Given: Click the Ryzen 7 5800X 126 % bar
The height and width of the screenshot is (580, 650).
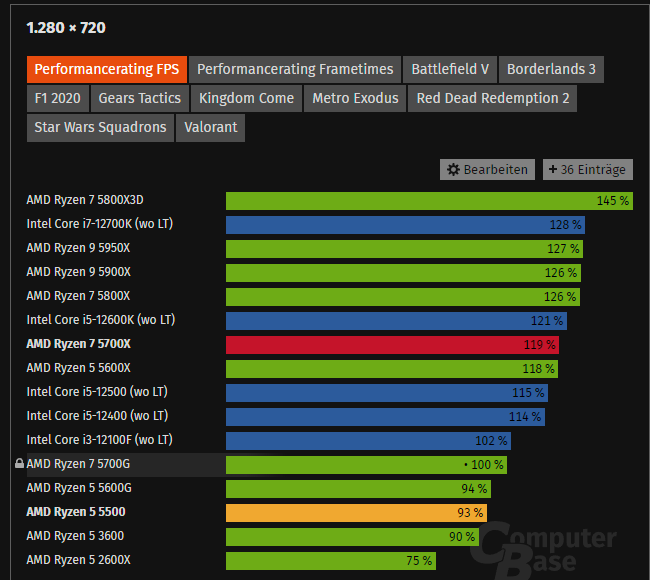Looking at the screenshot, I should click(403, 297).
